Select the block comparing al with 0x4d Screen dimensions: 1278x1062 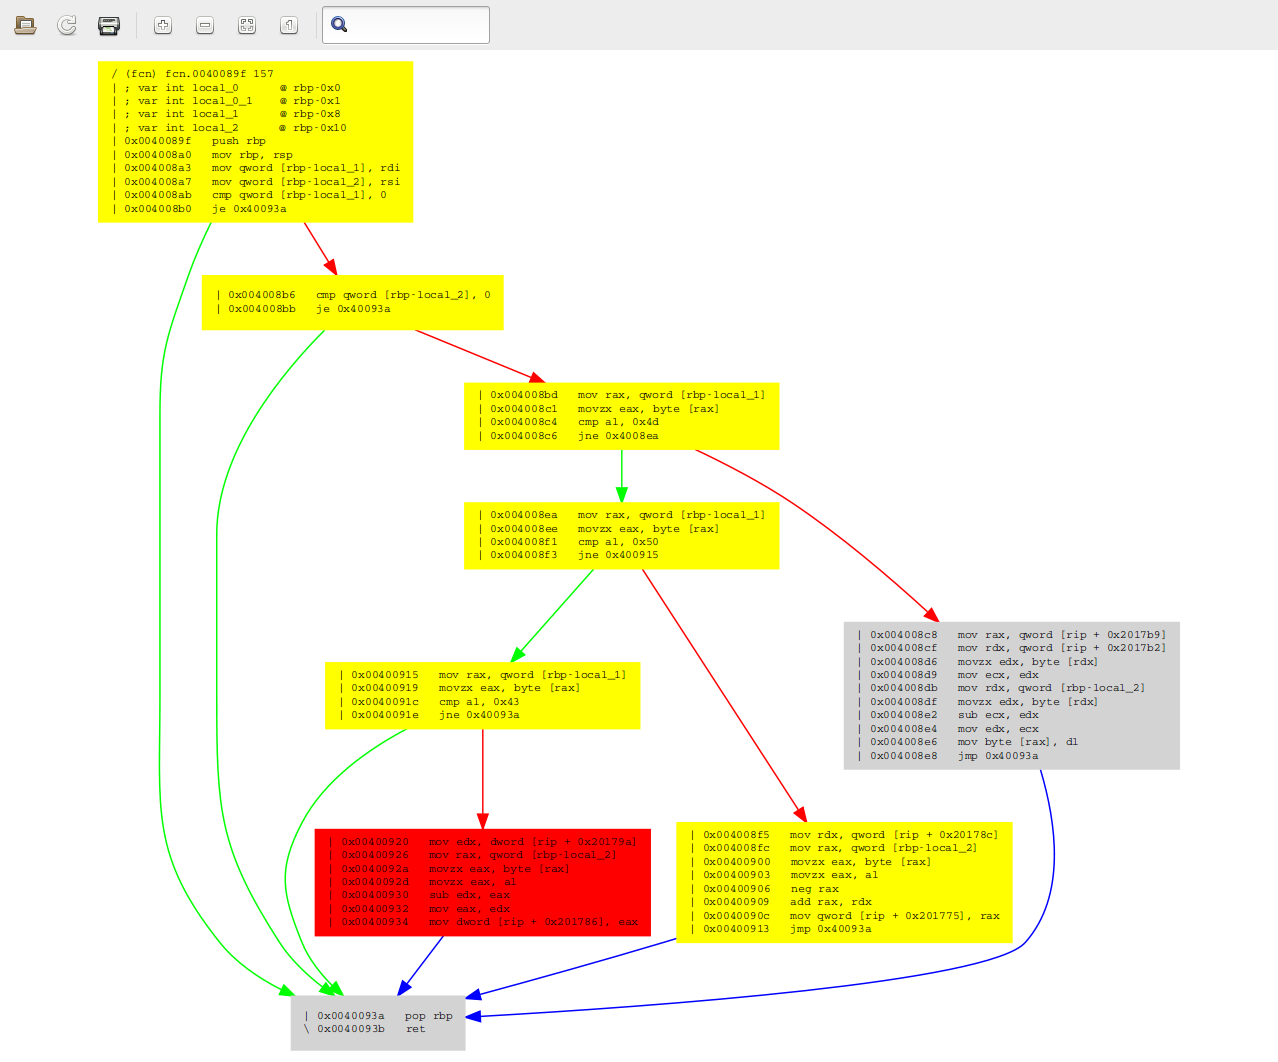pos(620,415)
